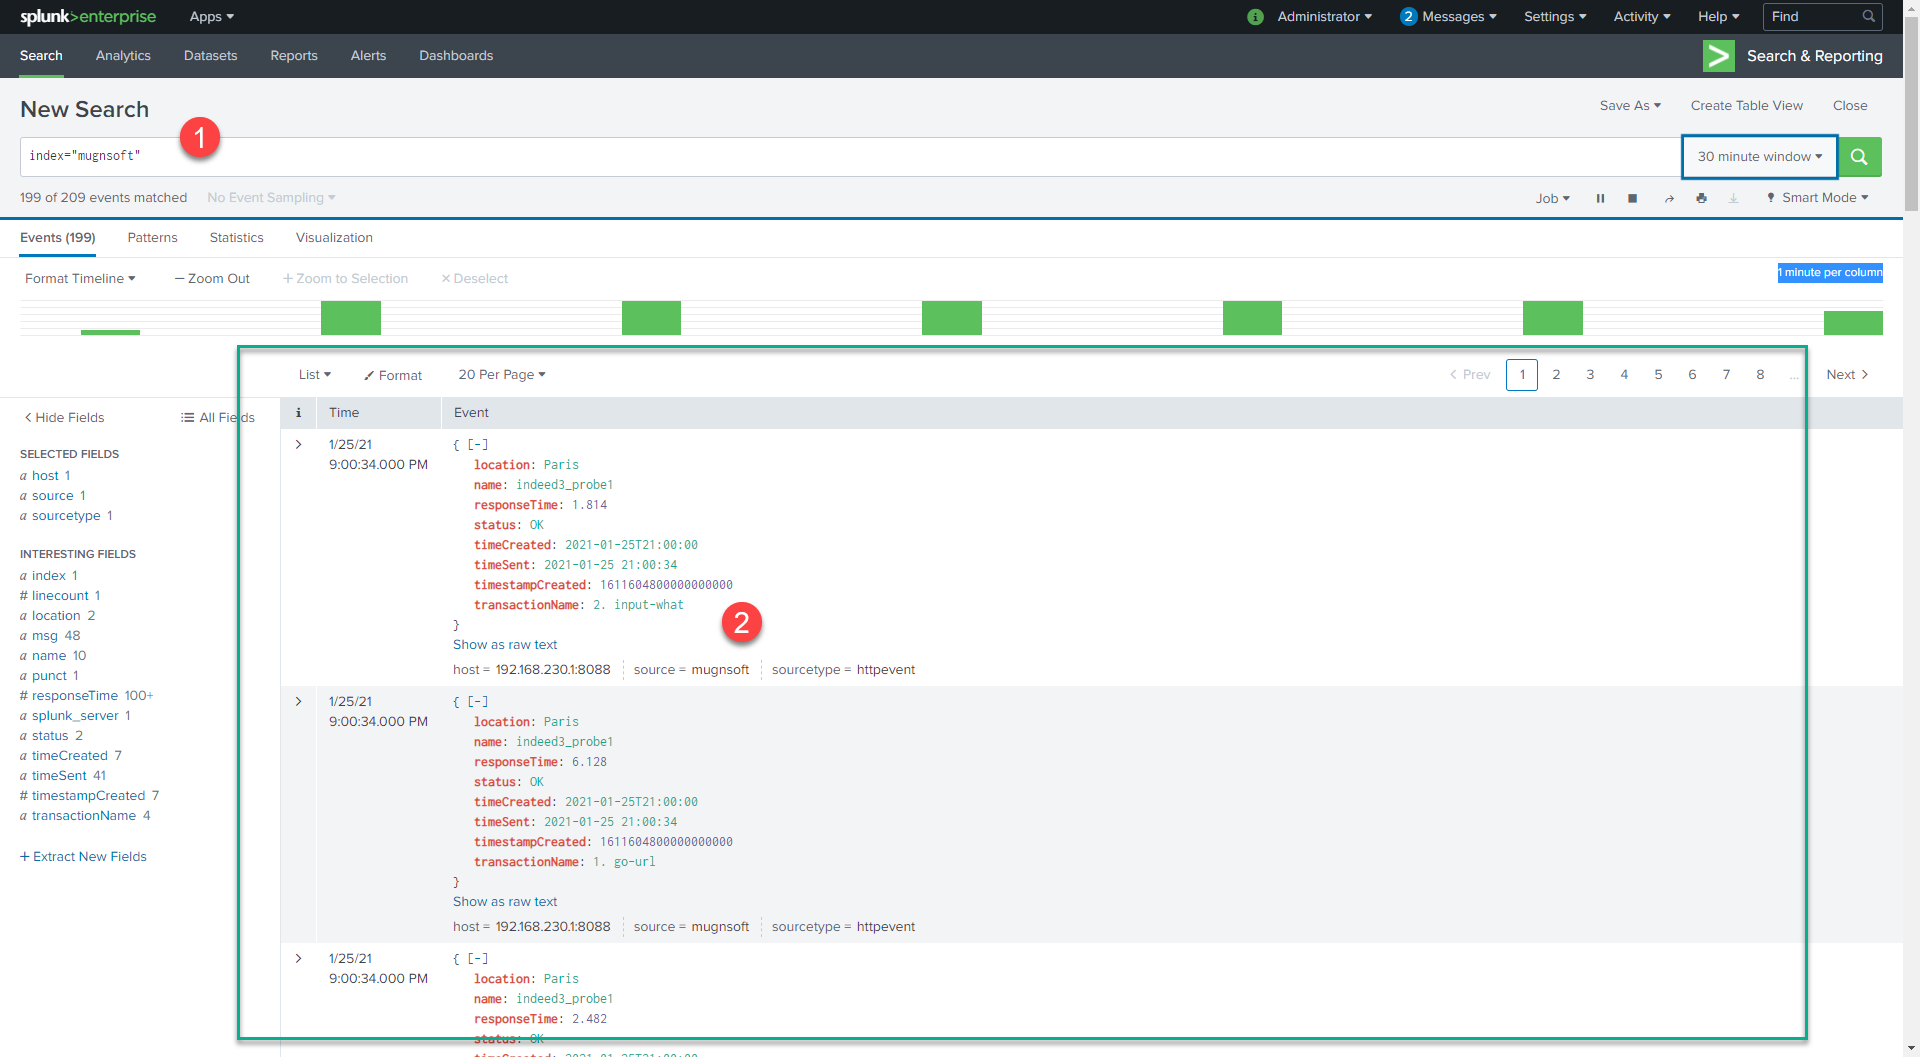Open the sourcetype selected field
1920x1057 pixels.
[66, 516]
